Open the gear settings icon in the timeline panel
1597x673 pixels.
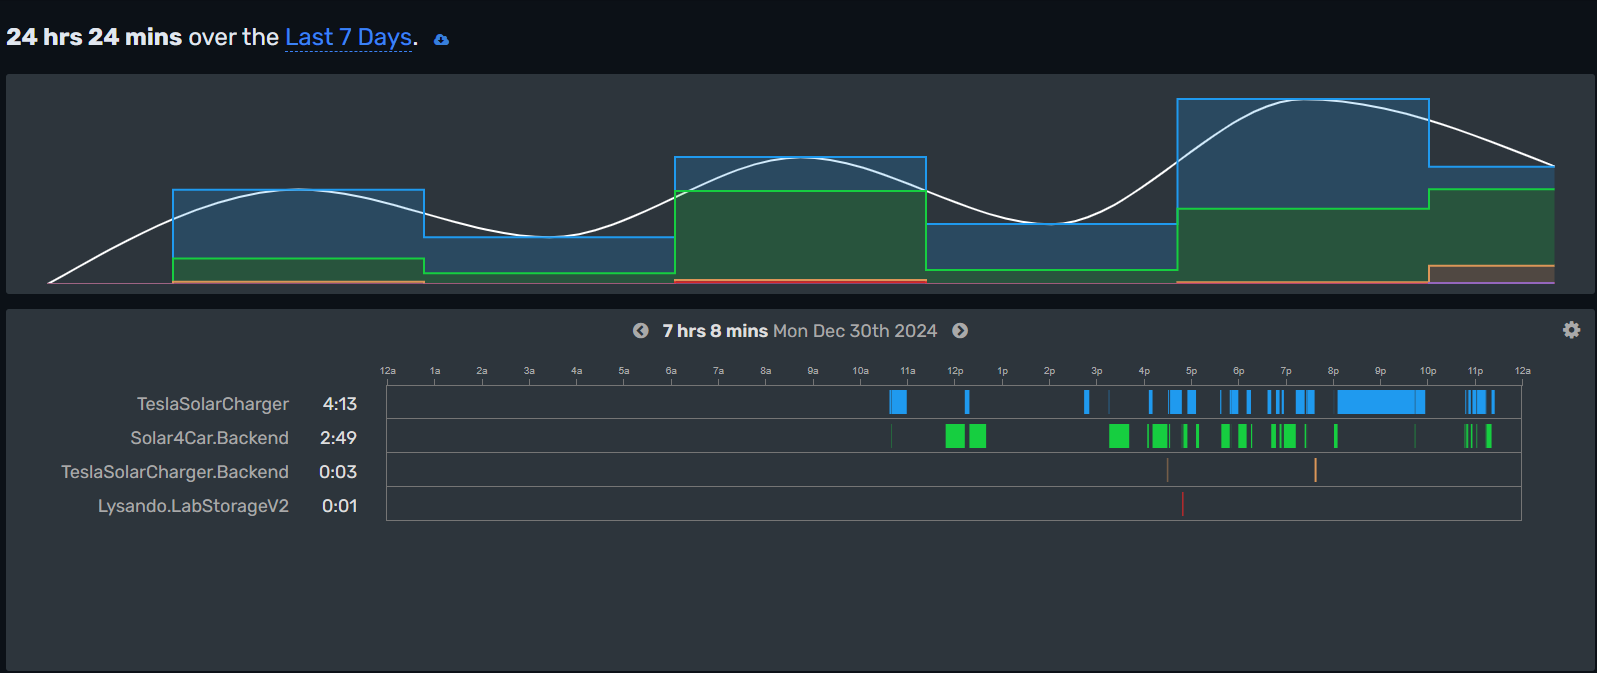pyautogui.click(x=1571, y=330)
